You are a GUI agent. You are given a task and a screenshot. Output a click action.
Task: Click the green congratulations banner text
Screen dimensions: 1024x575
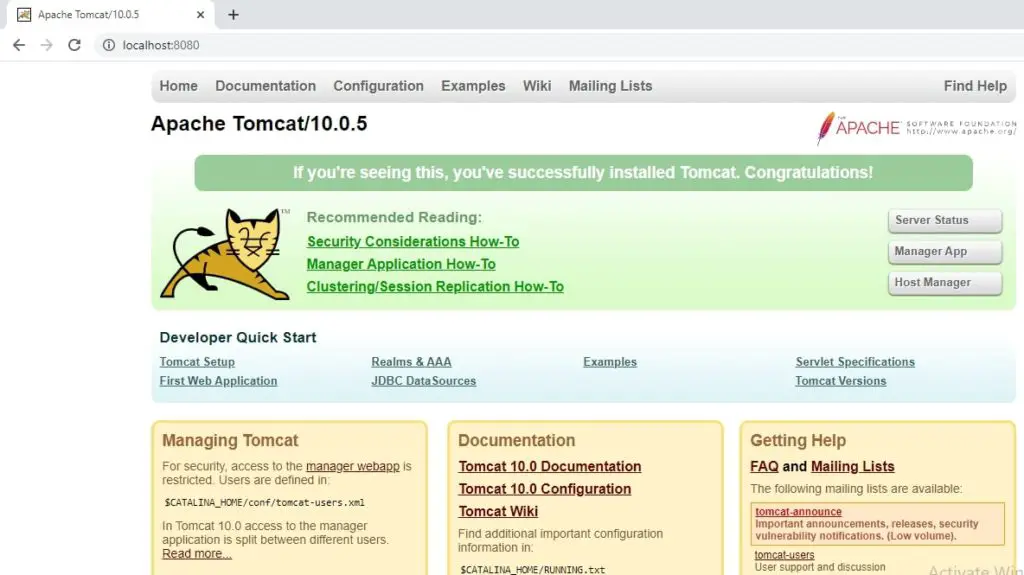pos(583,172)
